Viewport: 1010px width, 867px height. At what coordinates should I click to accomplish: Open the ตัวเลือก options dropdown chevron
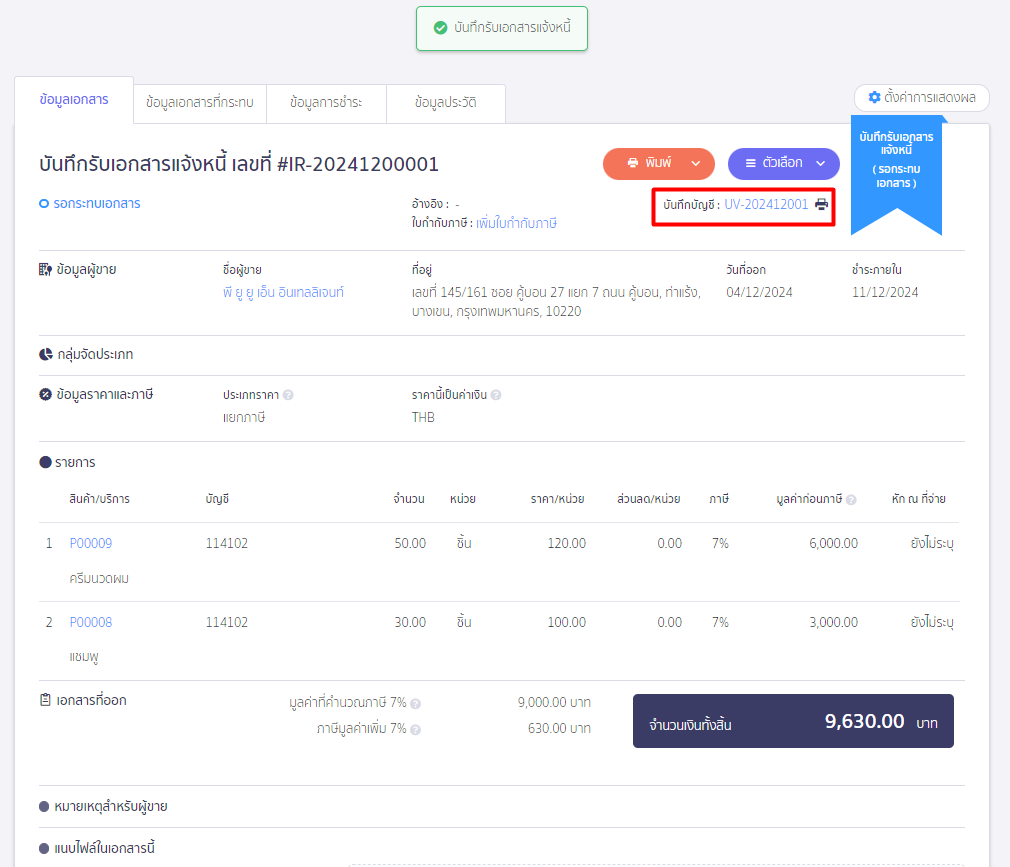tap(818, 163)
